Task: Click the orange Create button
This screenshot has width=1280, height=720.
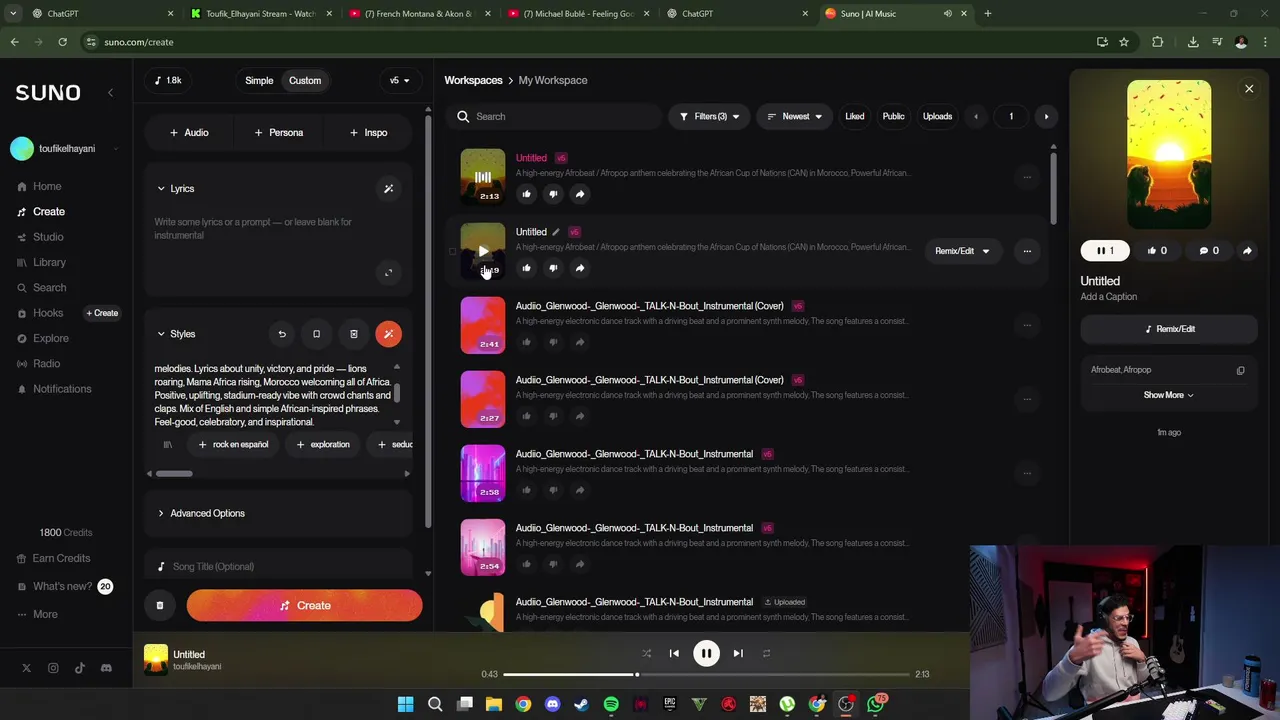Action: [x=304, y=605]
